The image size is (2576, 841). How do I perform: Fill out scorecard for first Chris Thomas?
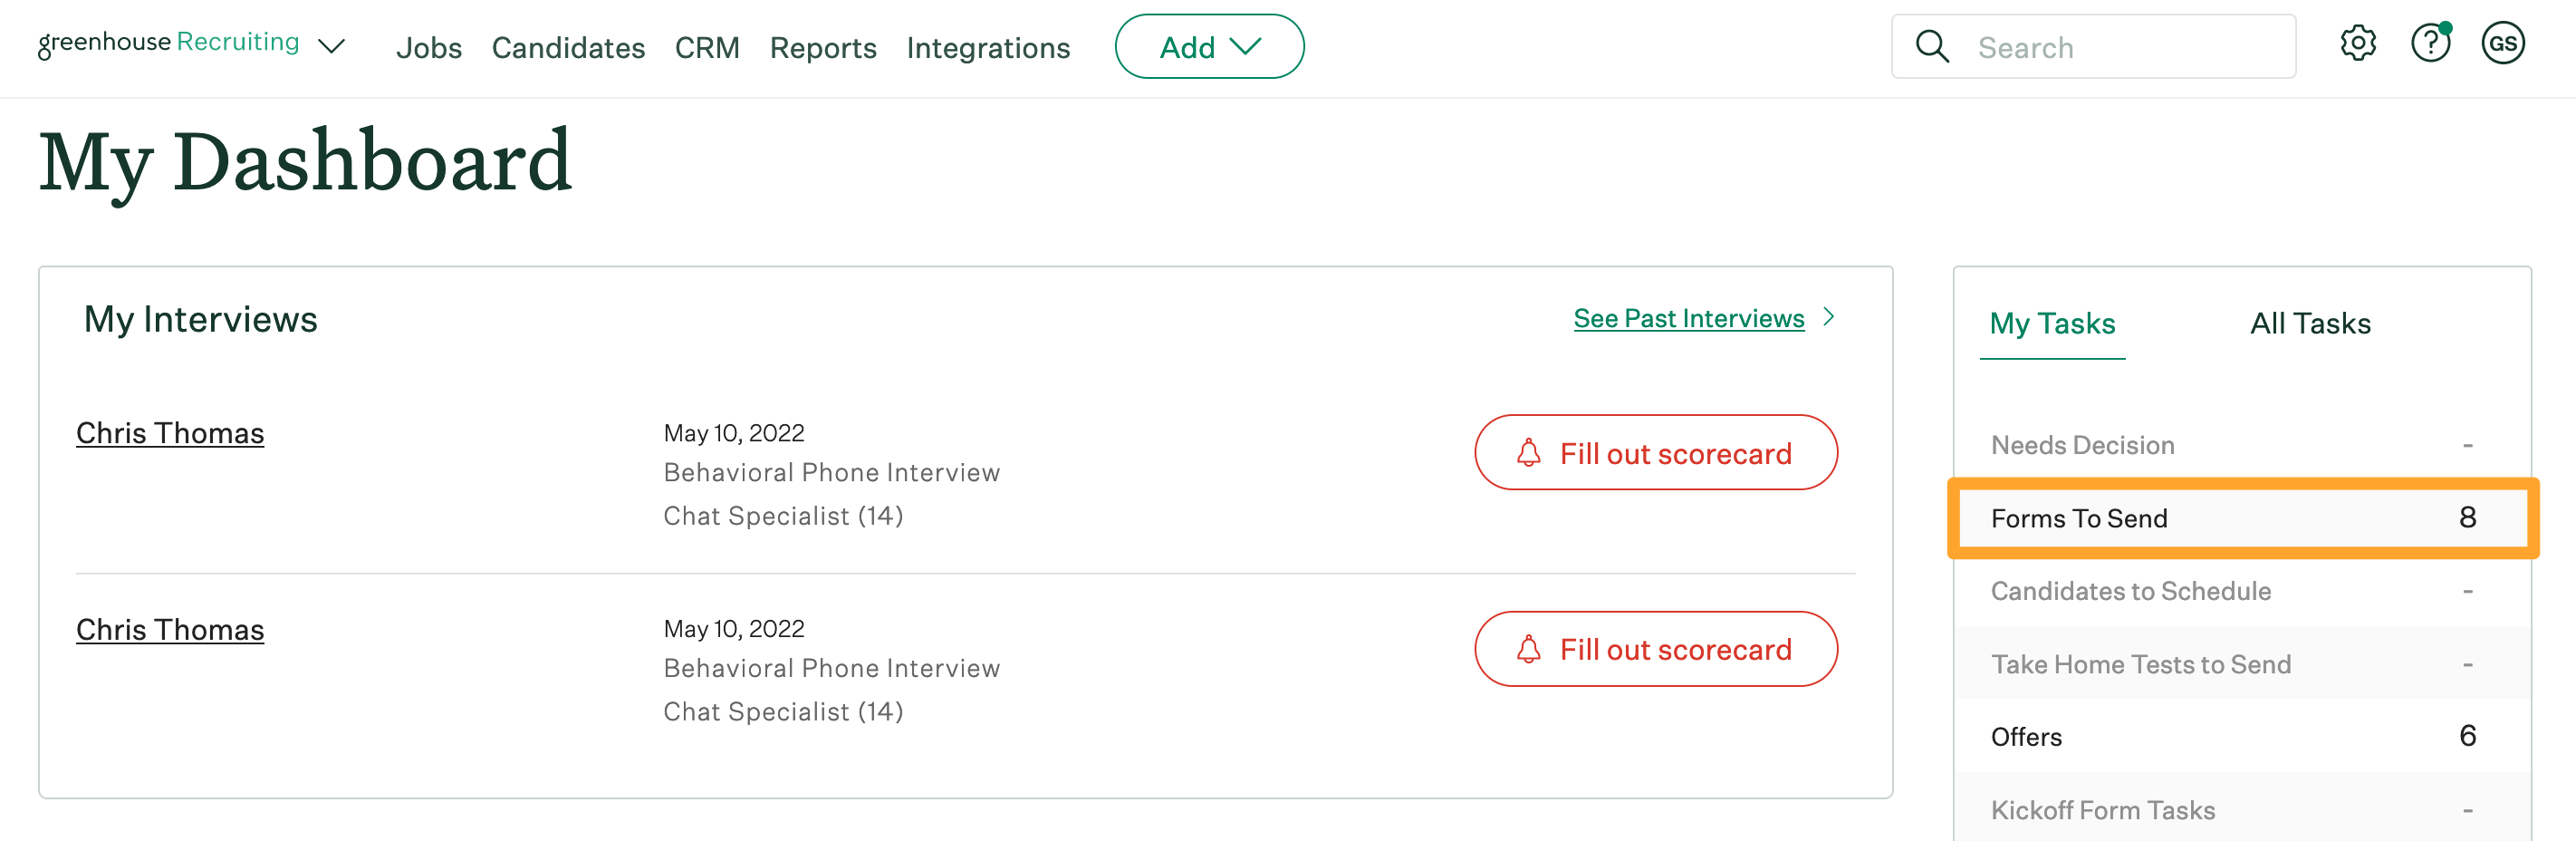1655,453
